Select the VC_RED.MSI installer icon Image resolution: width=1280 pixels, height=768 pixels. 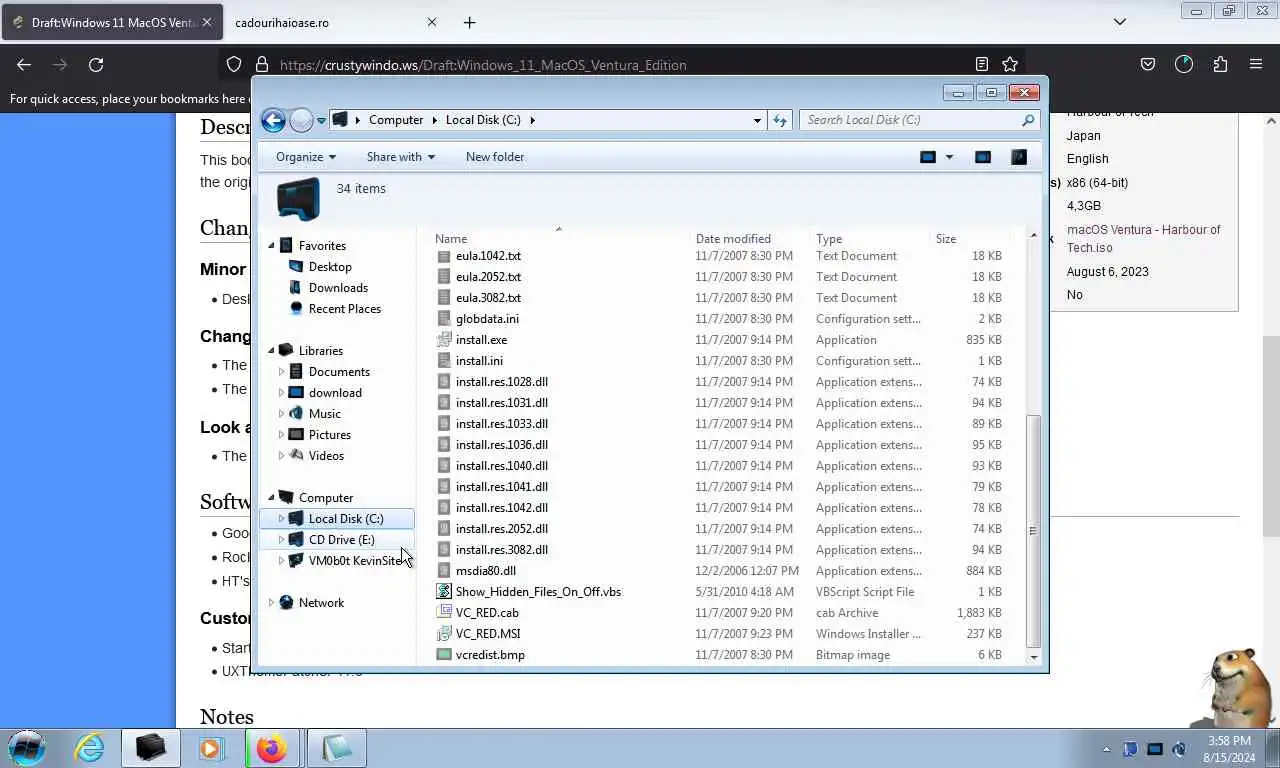(x=444, y=634)
